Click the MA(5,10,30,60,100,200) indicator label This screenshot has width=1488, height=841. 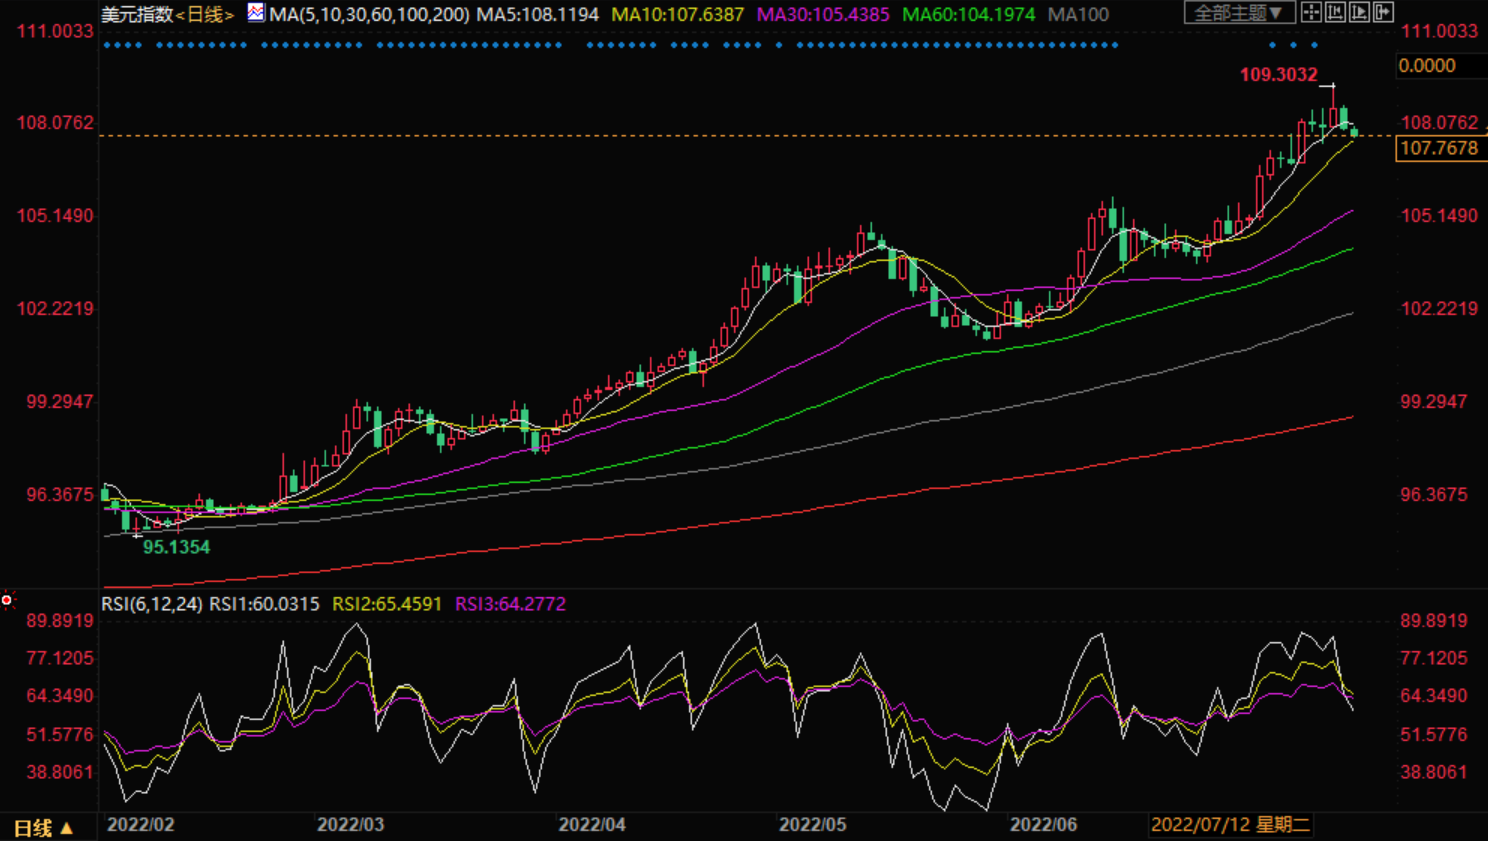369,14
